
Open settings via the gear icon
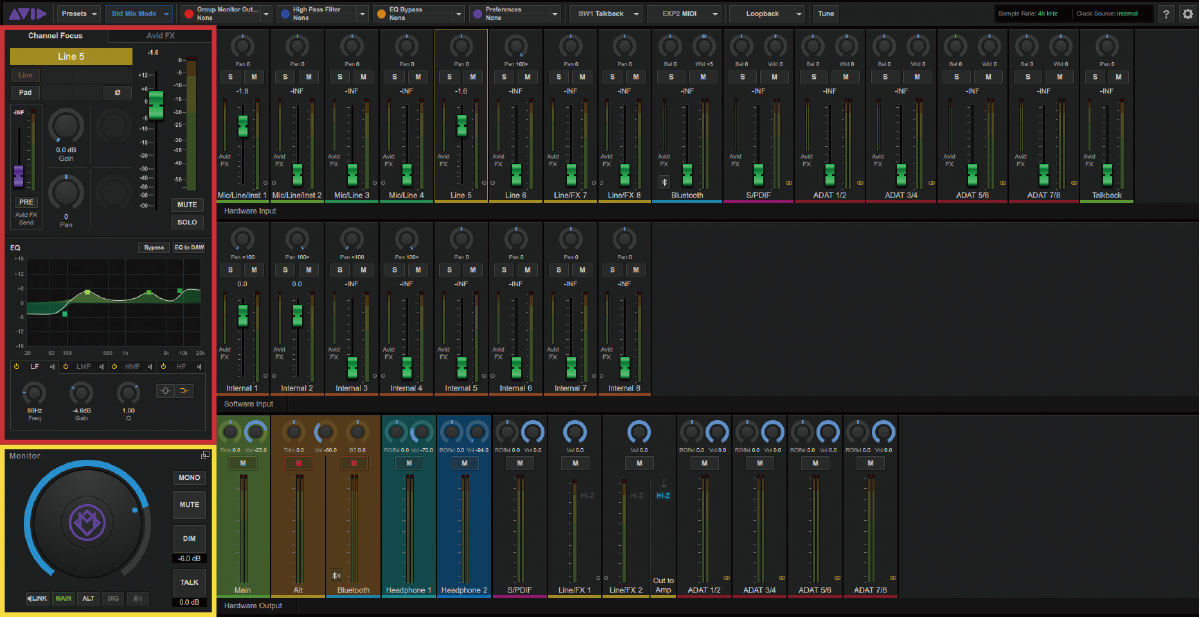tap(1187, 14)
